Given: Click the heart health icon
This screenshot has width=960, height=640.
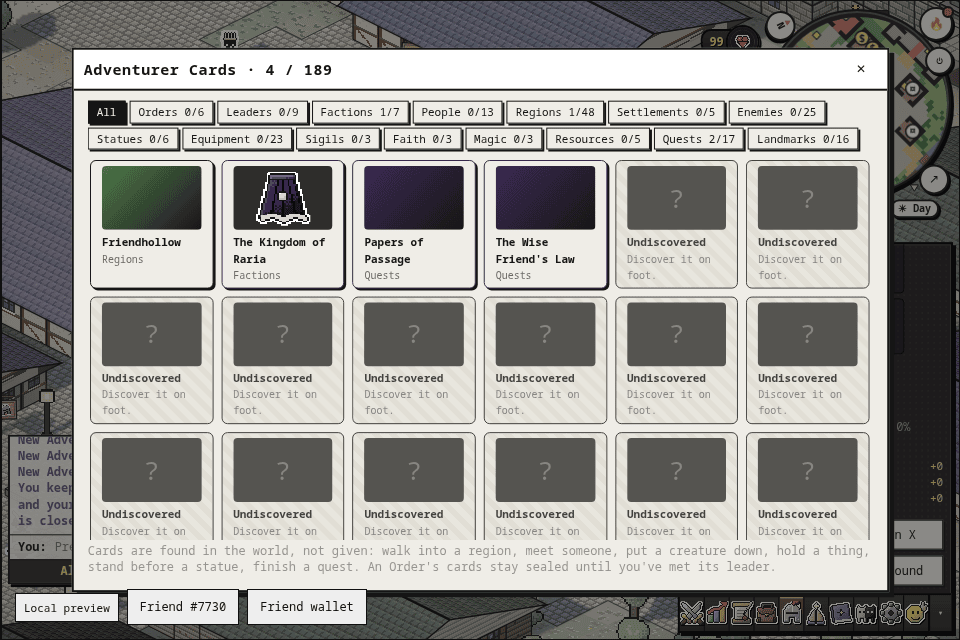Looking at the screenshot, I should (743, 42).
